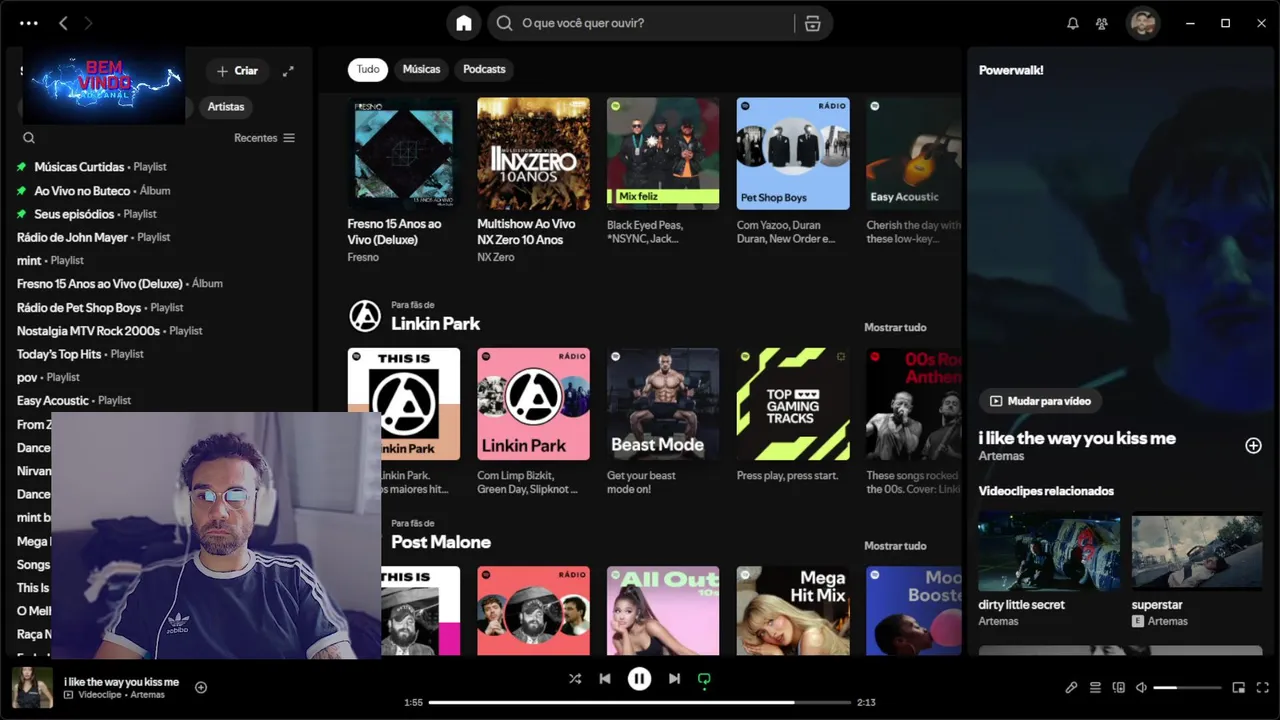Open friend activity icon

click(1102, 23)
